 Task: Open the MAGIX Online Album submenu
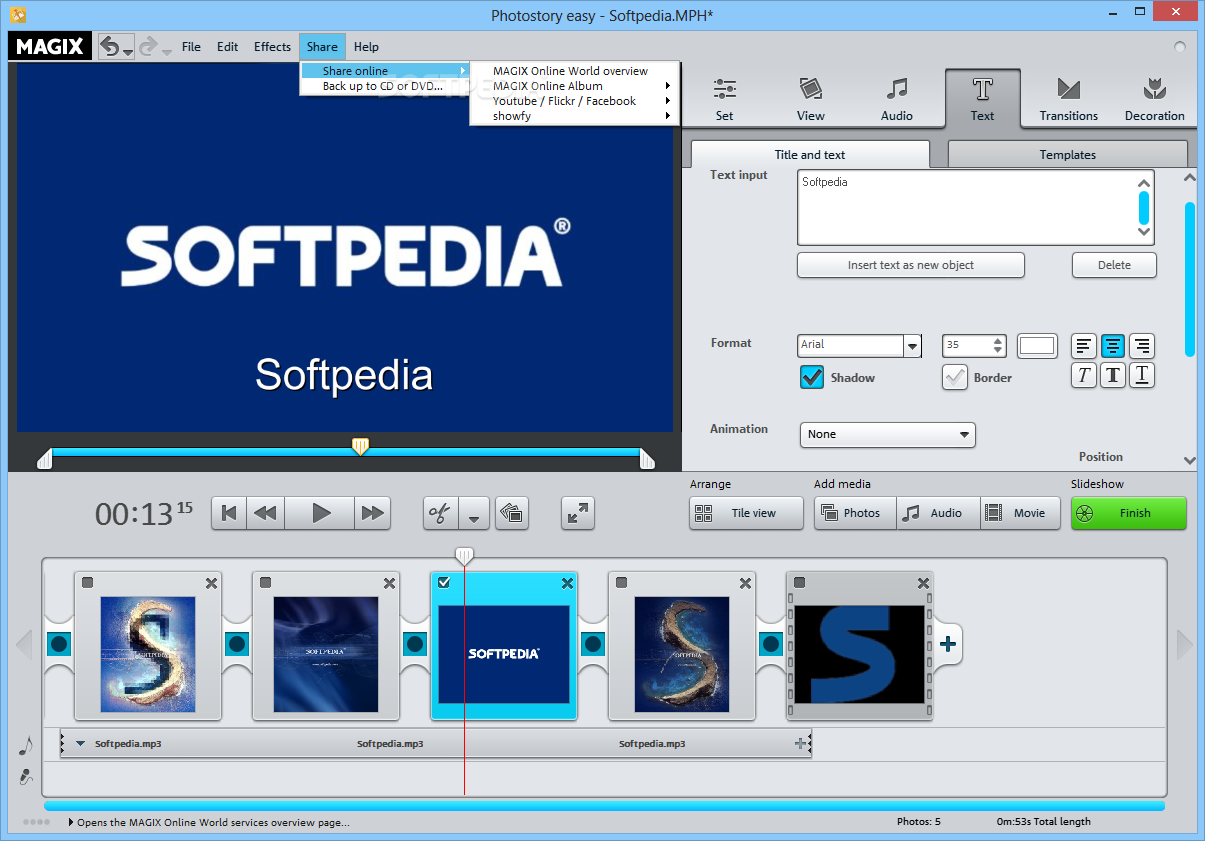(575, 86)
